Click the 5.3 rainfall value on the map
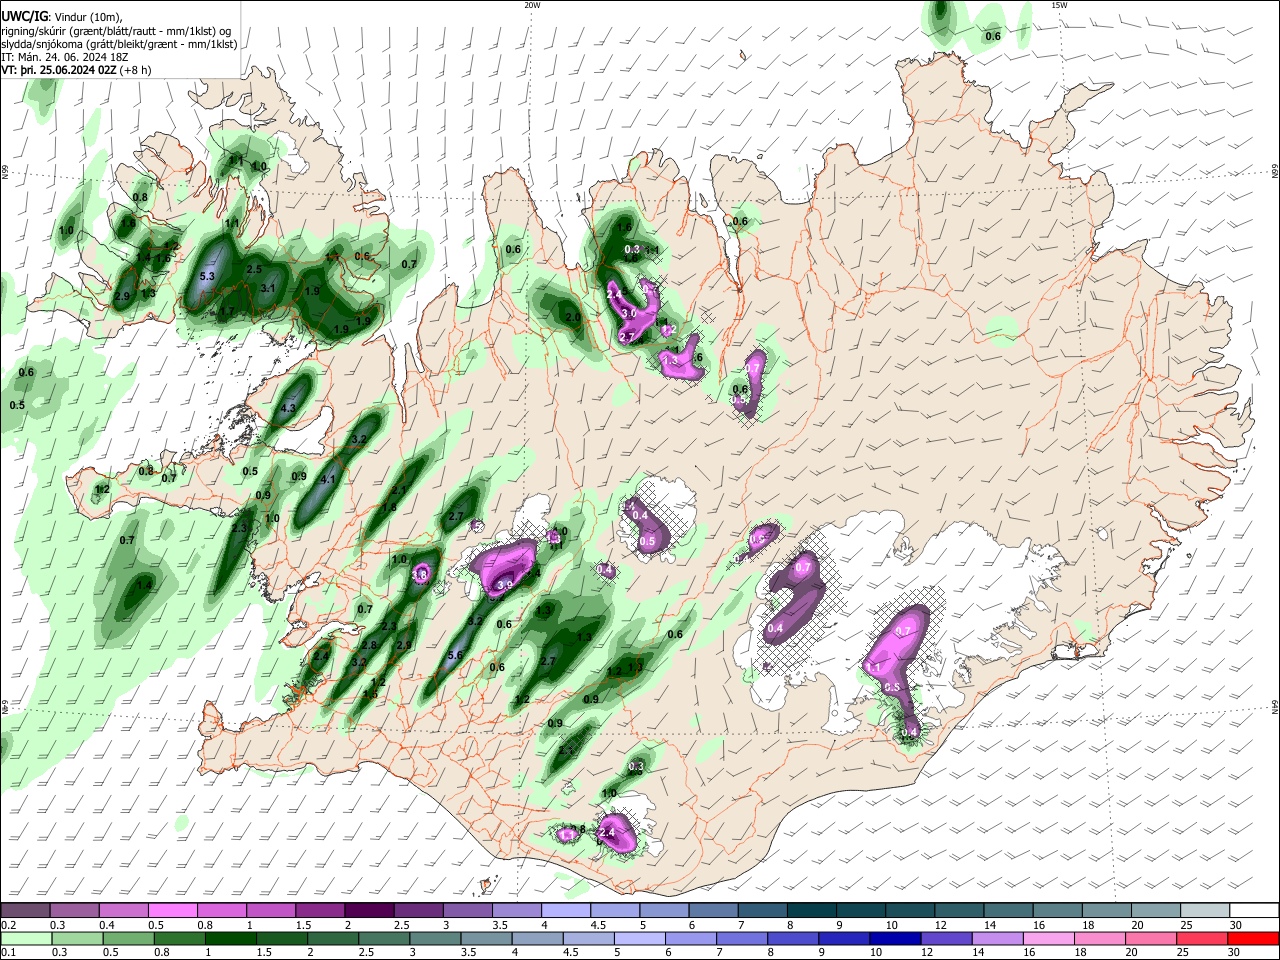Viewport: 1280px width, 960px height. point(208,276)
